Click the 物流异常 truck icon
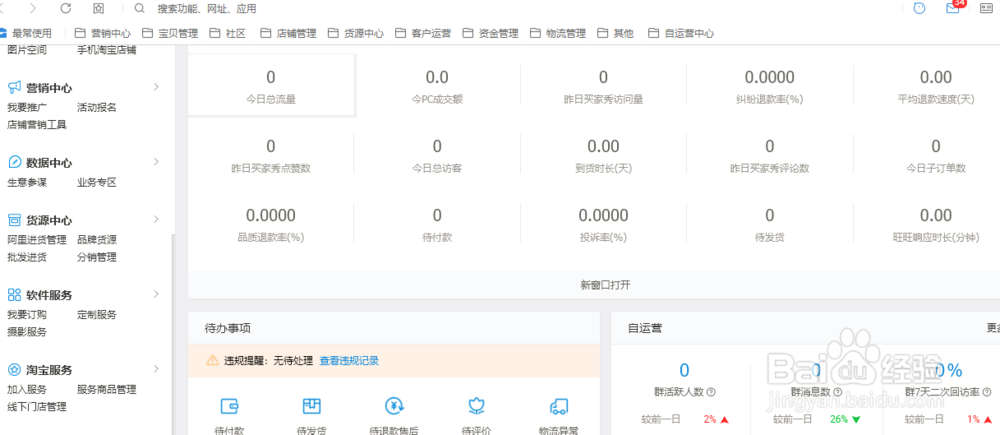Image resolution: width=1000 pixels, height=435 pixels. click(x=559, y=406)
